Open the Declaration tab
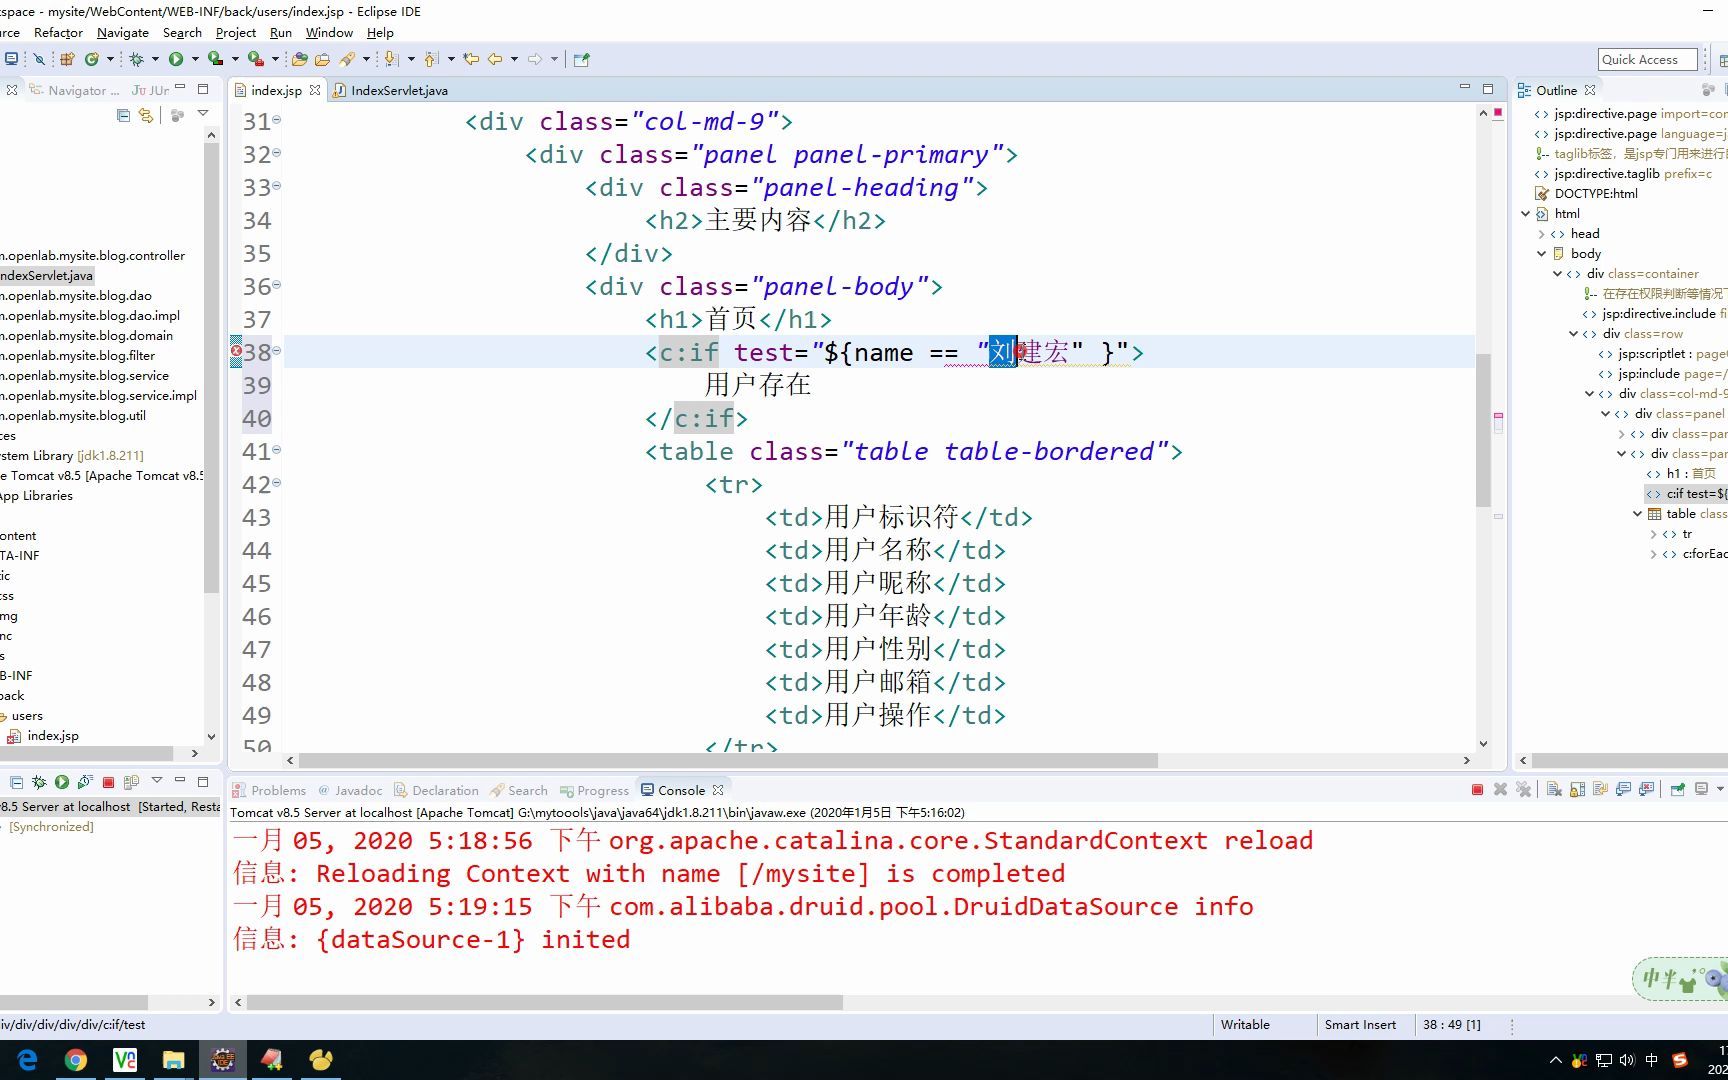 pyautogui.click(x=436, y=790)
